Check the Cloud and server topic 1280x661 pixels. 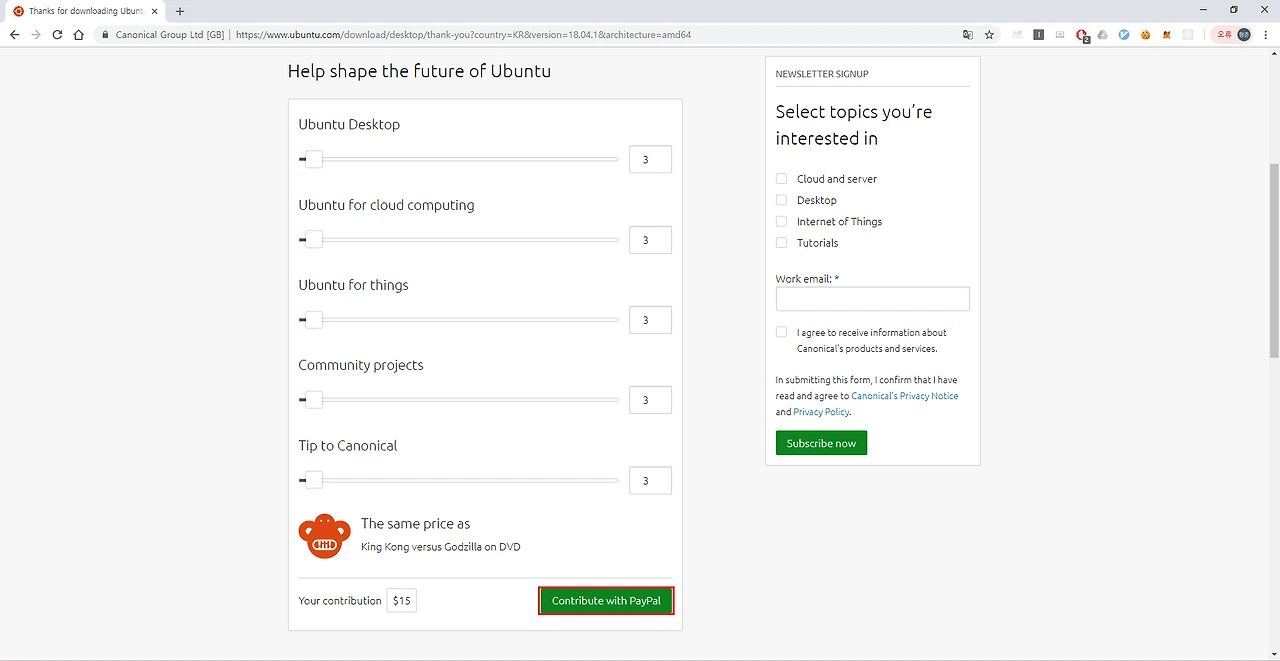coord(782,179)
